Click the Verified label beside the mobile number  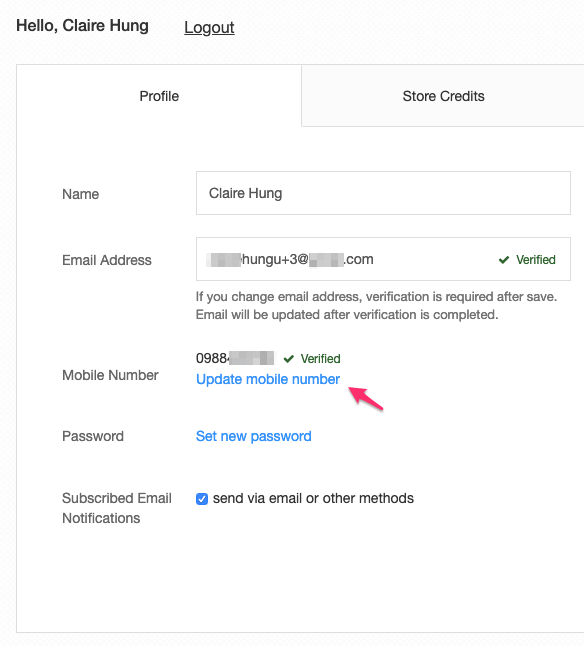point(320,358)
